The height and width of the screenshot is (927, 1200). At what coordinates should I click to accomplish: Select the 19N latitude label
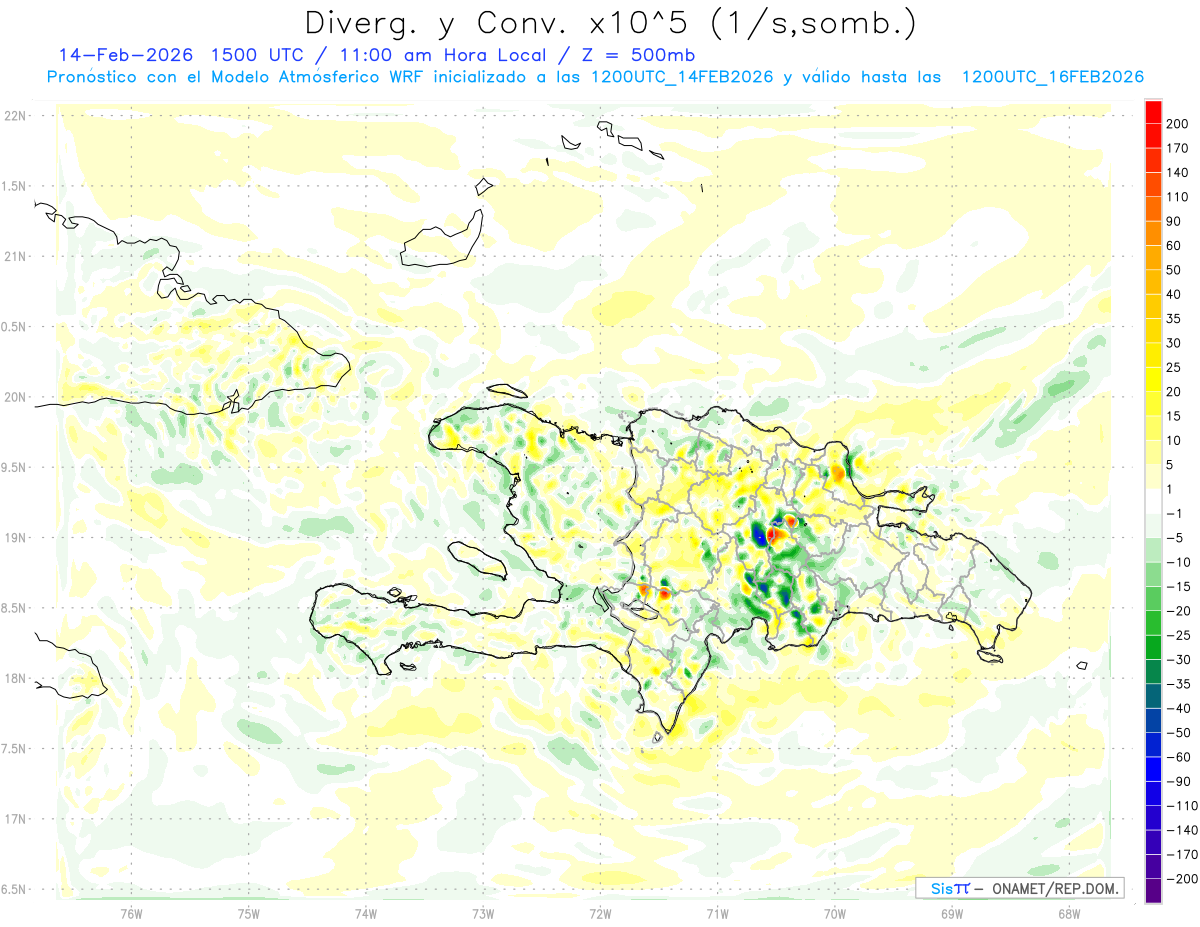pyautogui.click(x=14, y=537)
